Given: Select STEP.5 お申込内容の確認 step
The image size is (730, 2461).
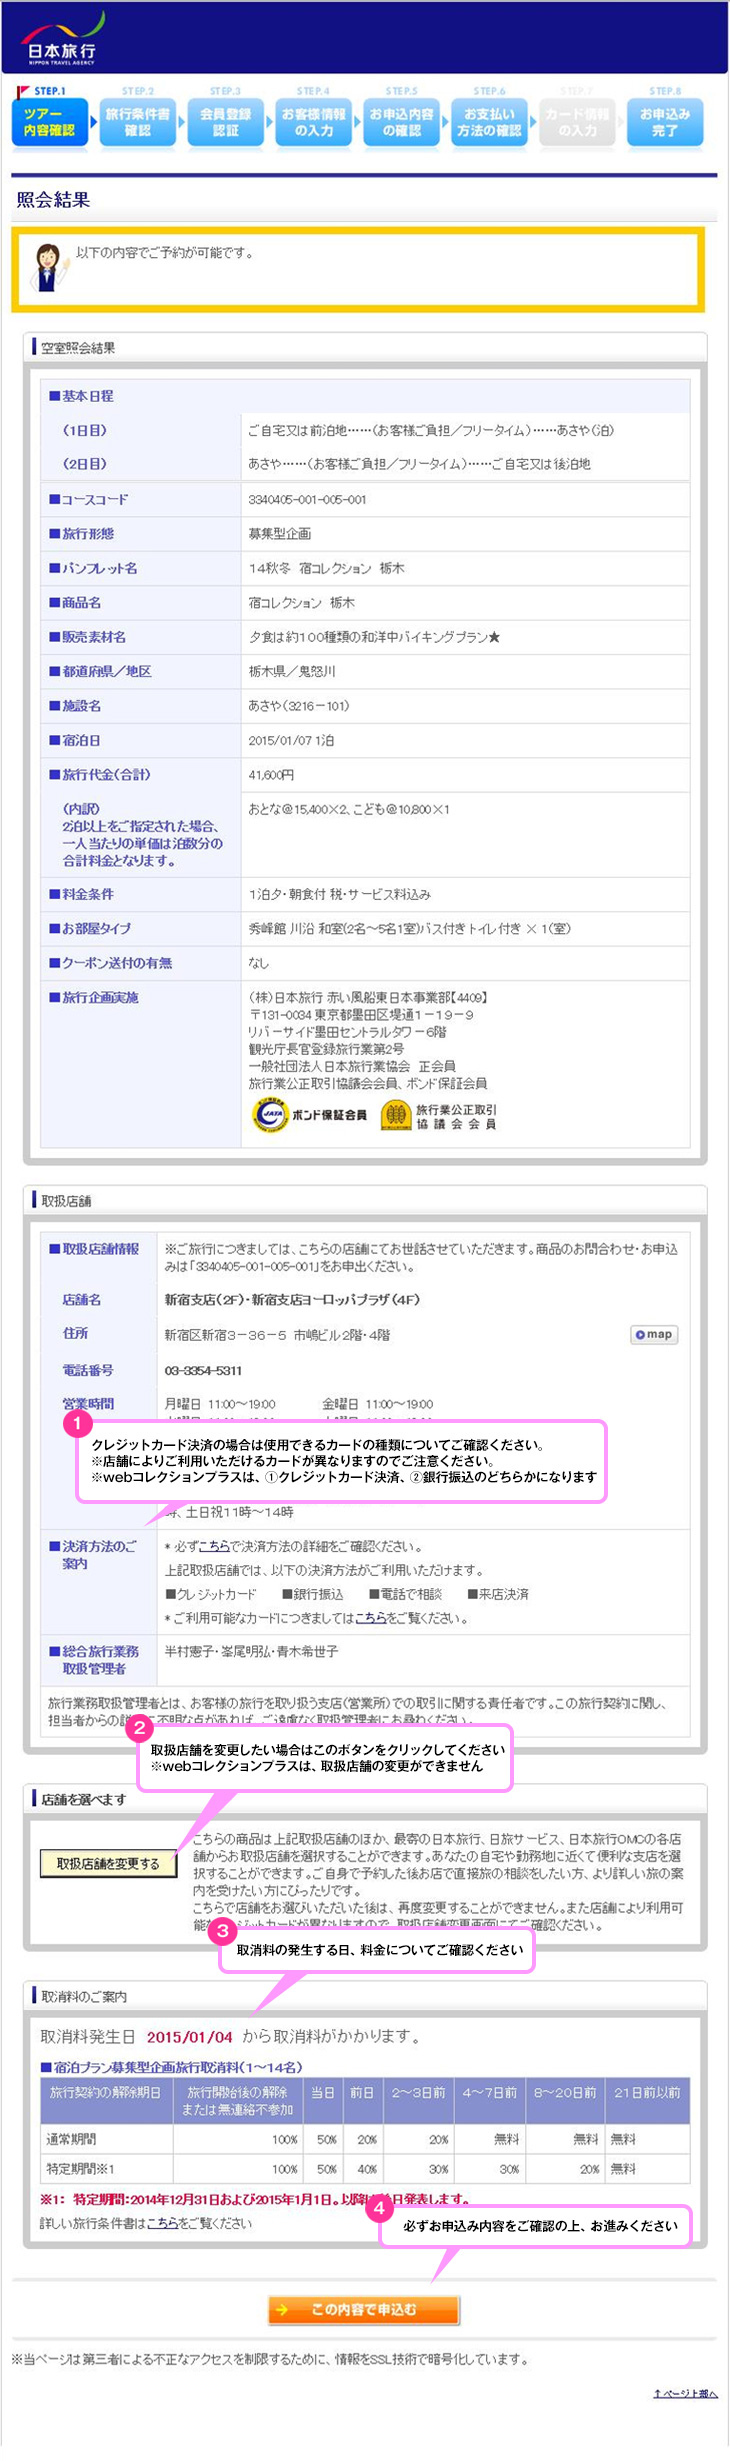Looking at the screenshot, I should pos(401,122).
